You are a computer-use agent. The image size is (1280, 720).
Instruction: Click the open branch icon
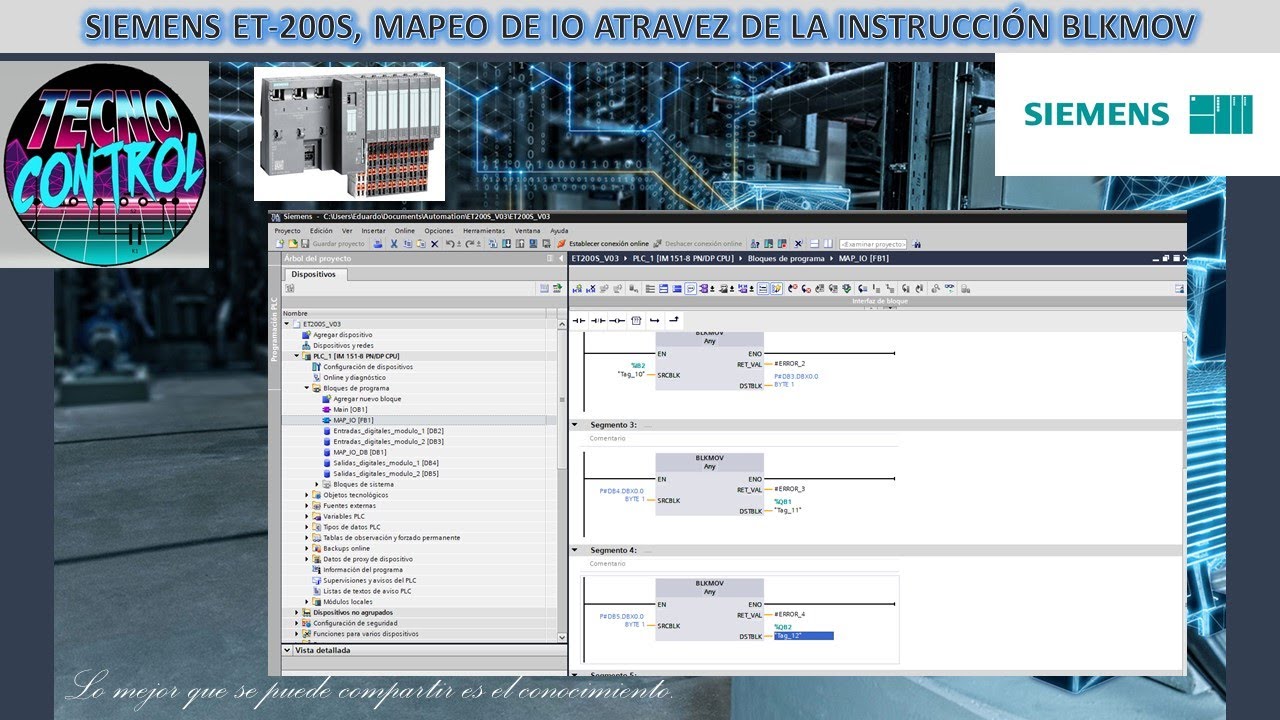(654, 320)
